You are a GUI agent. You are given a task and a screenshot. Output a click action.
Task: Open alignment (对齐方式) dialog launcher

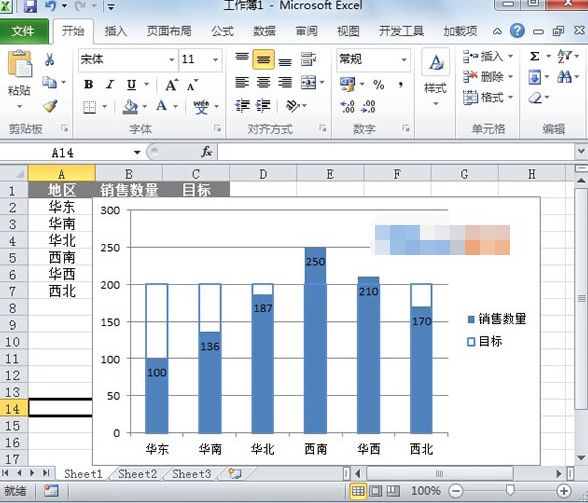[x=322, y=129]
